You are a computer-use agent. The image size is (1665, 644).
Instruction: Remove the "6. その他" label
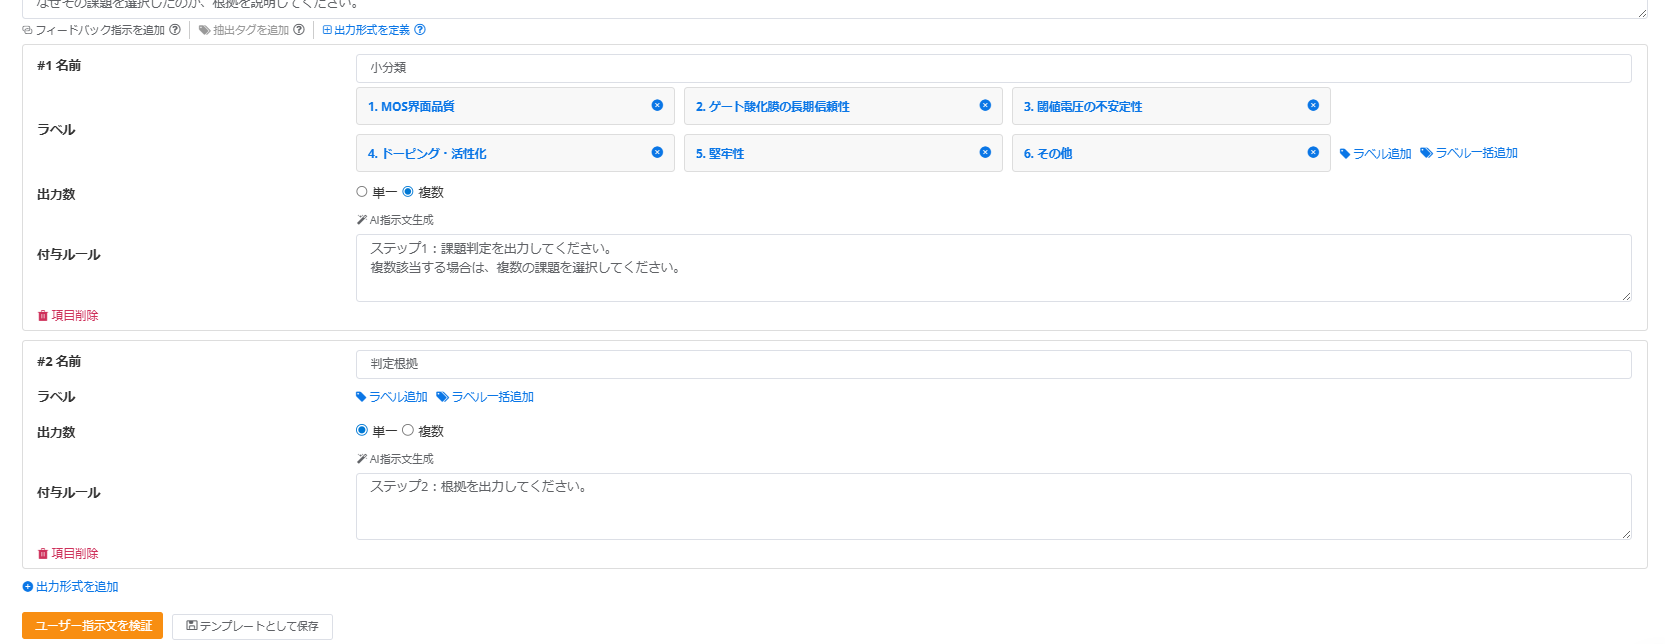coord(1313,152)
